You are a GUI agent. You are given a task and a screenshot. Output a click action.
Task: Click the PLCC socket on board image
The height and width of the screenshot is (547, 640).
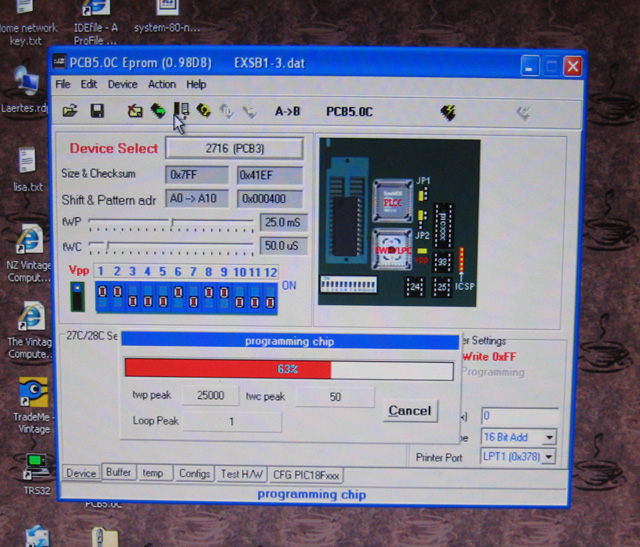(393, 201)
